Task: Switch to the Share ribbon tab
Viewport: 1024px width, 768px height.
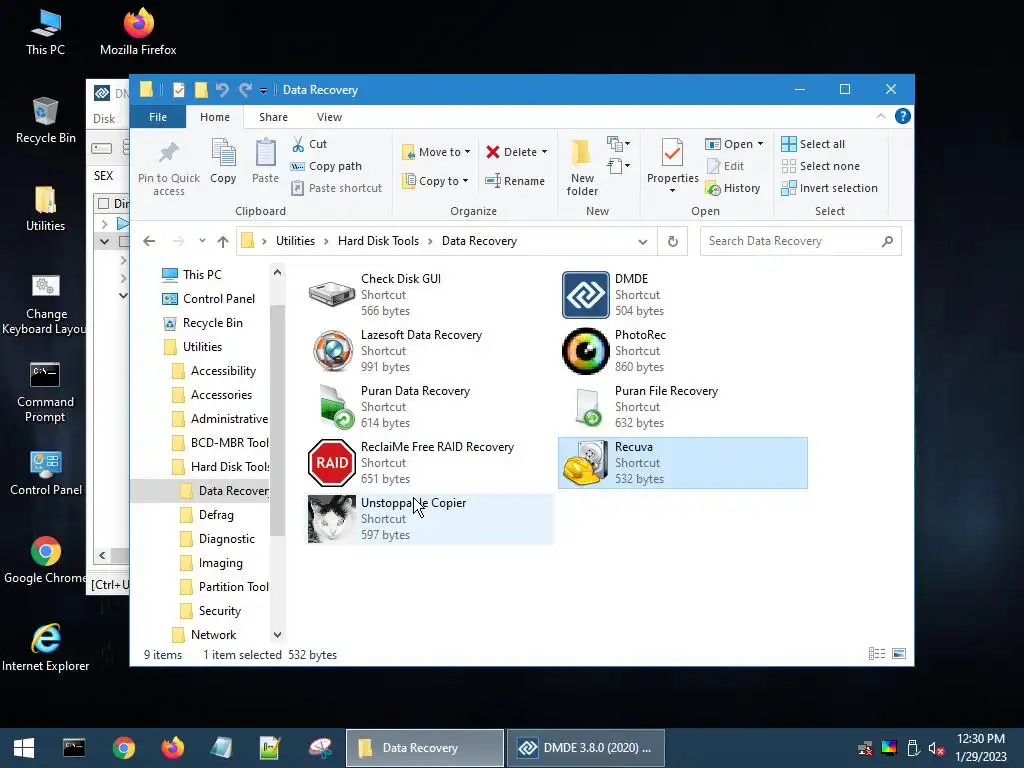Action: point(273,117)
